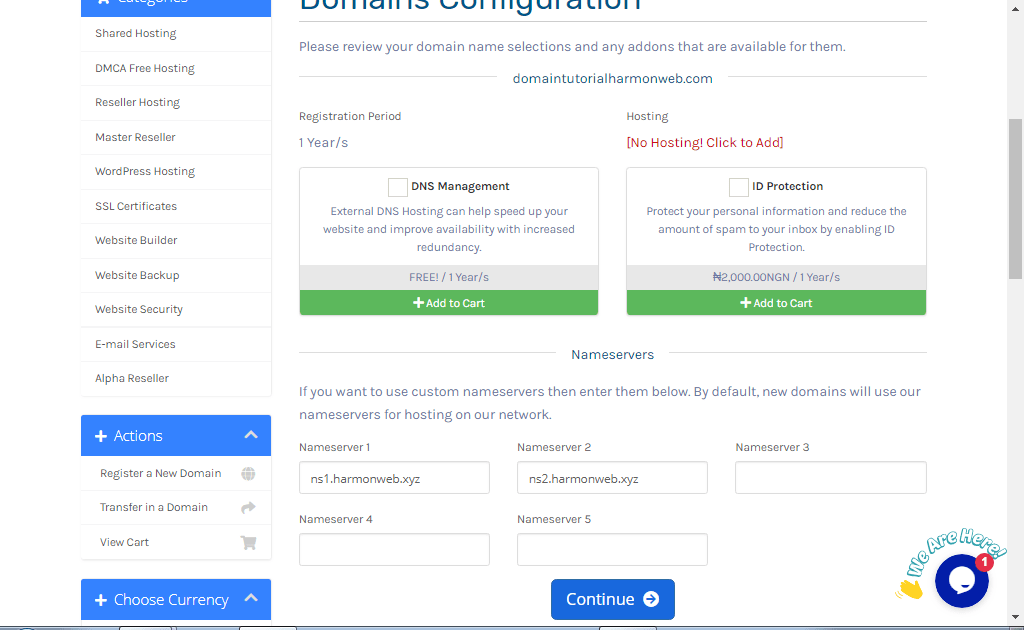This screenshot has width=1024, height=630.
Task: Click the plus icon on the Actions panel
Action: 100,435
